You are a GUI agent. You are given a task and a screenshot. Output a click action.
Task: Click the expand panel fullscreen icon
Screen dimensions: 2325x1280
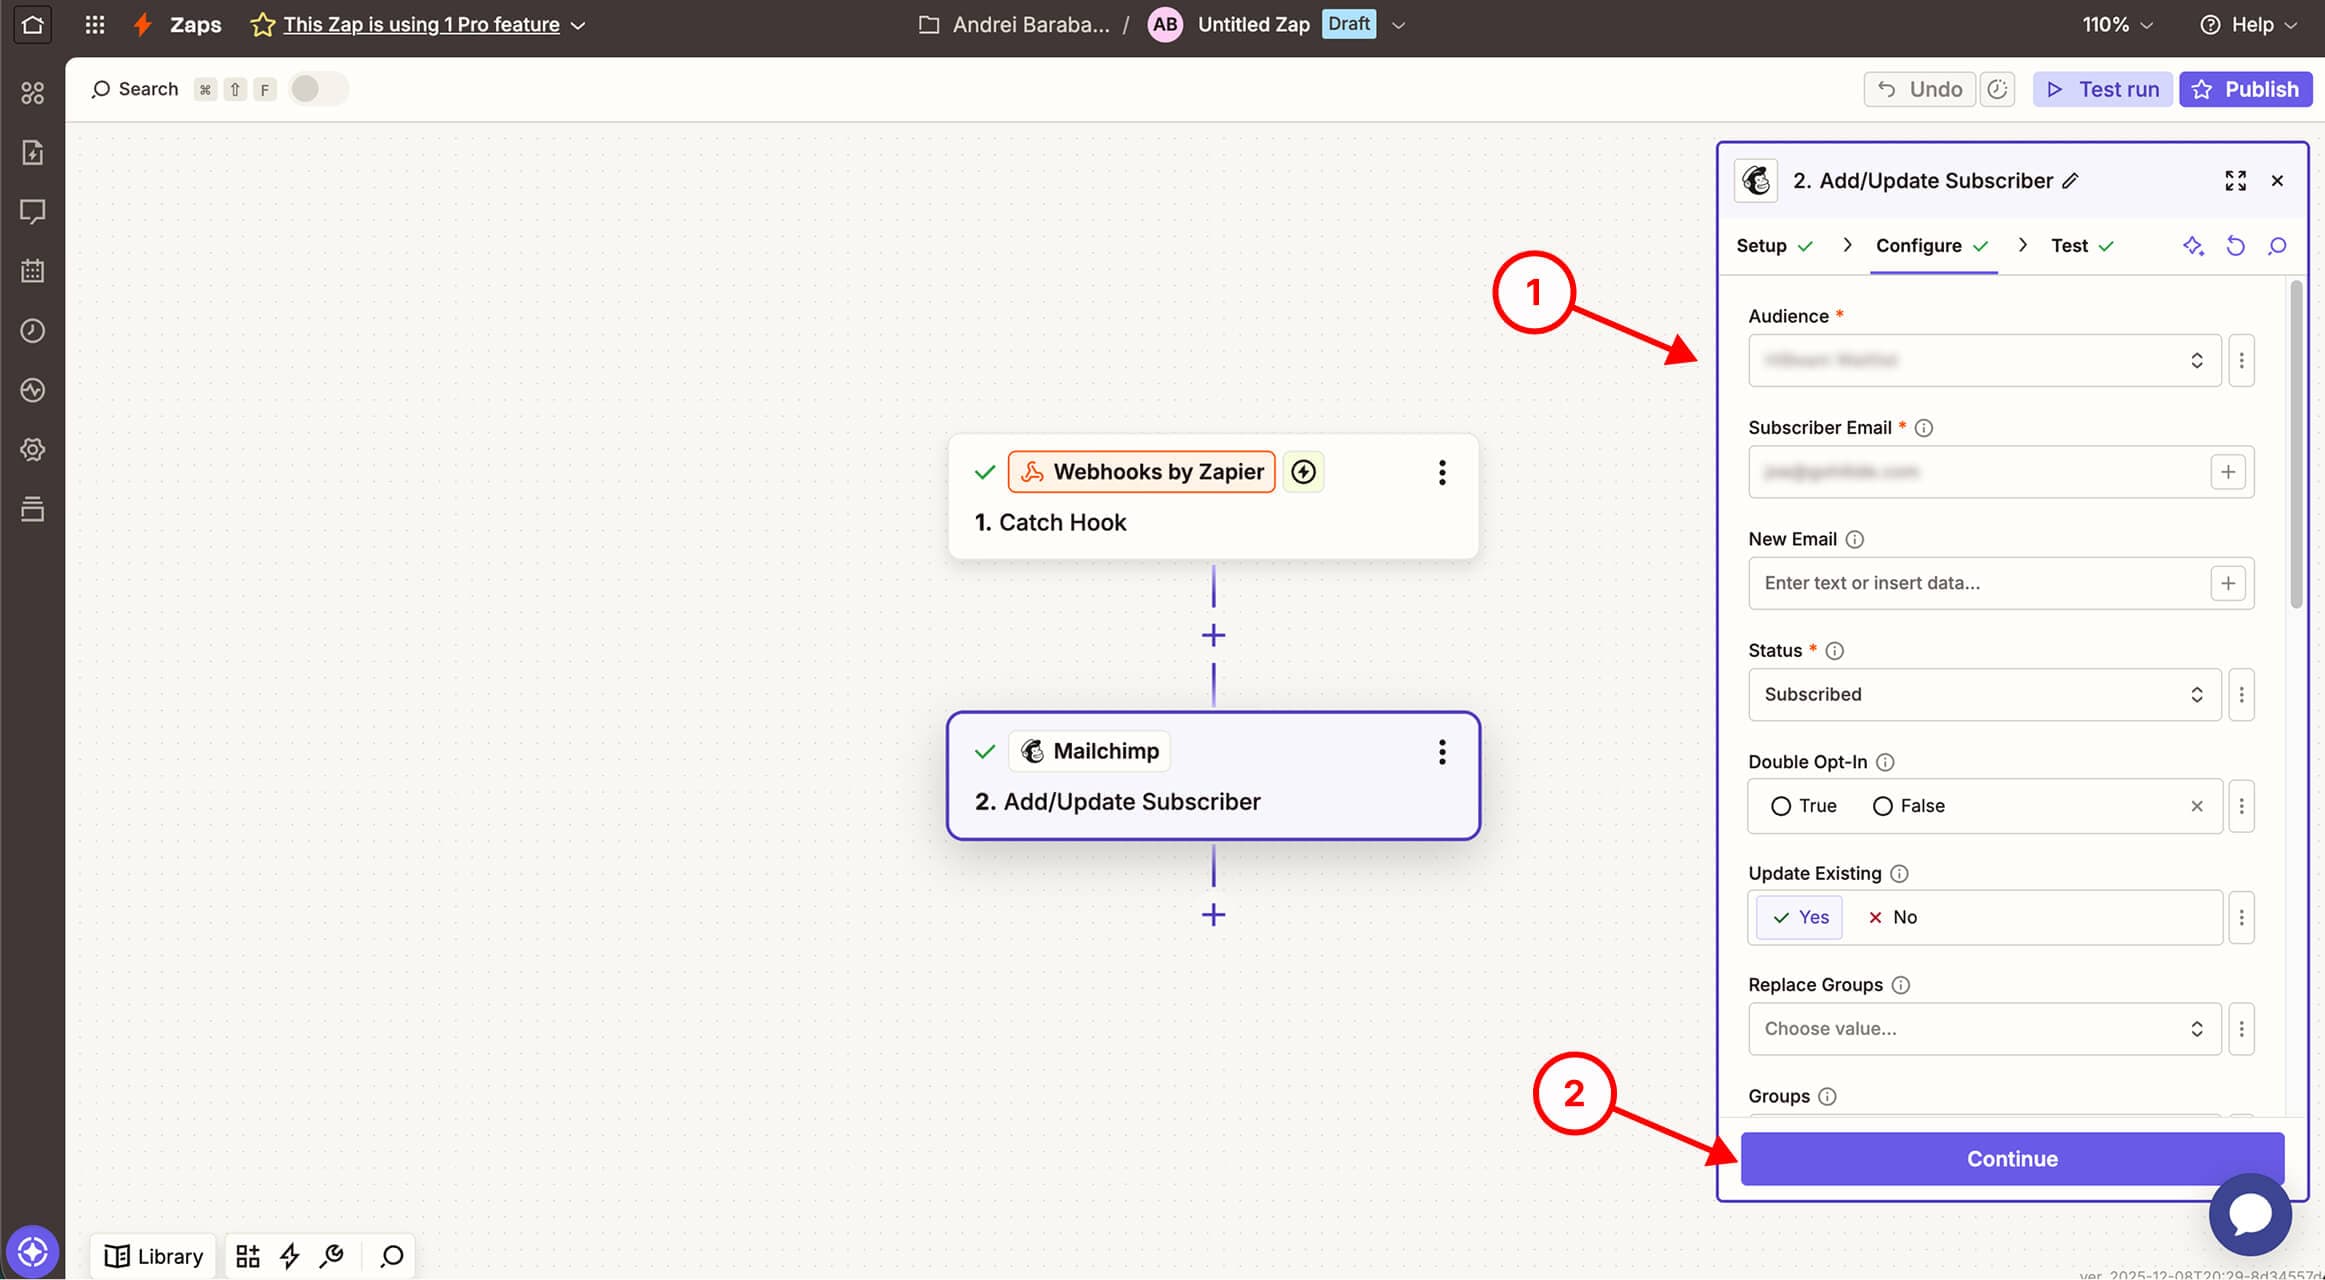[2235, 180]
